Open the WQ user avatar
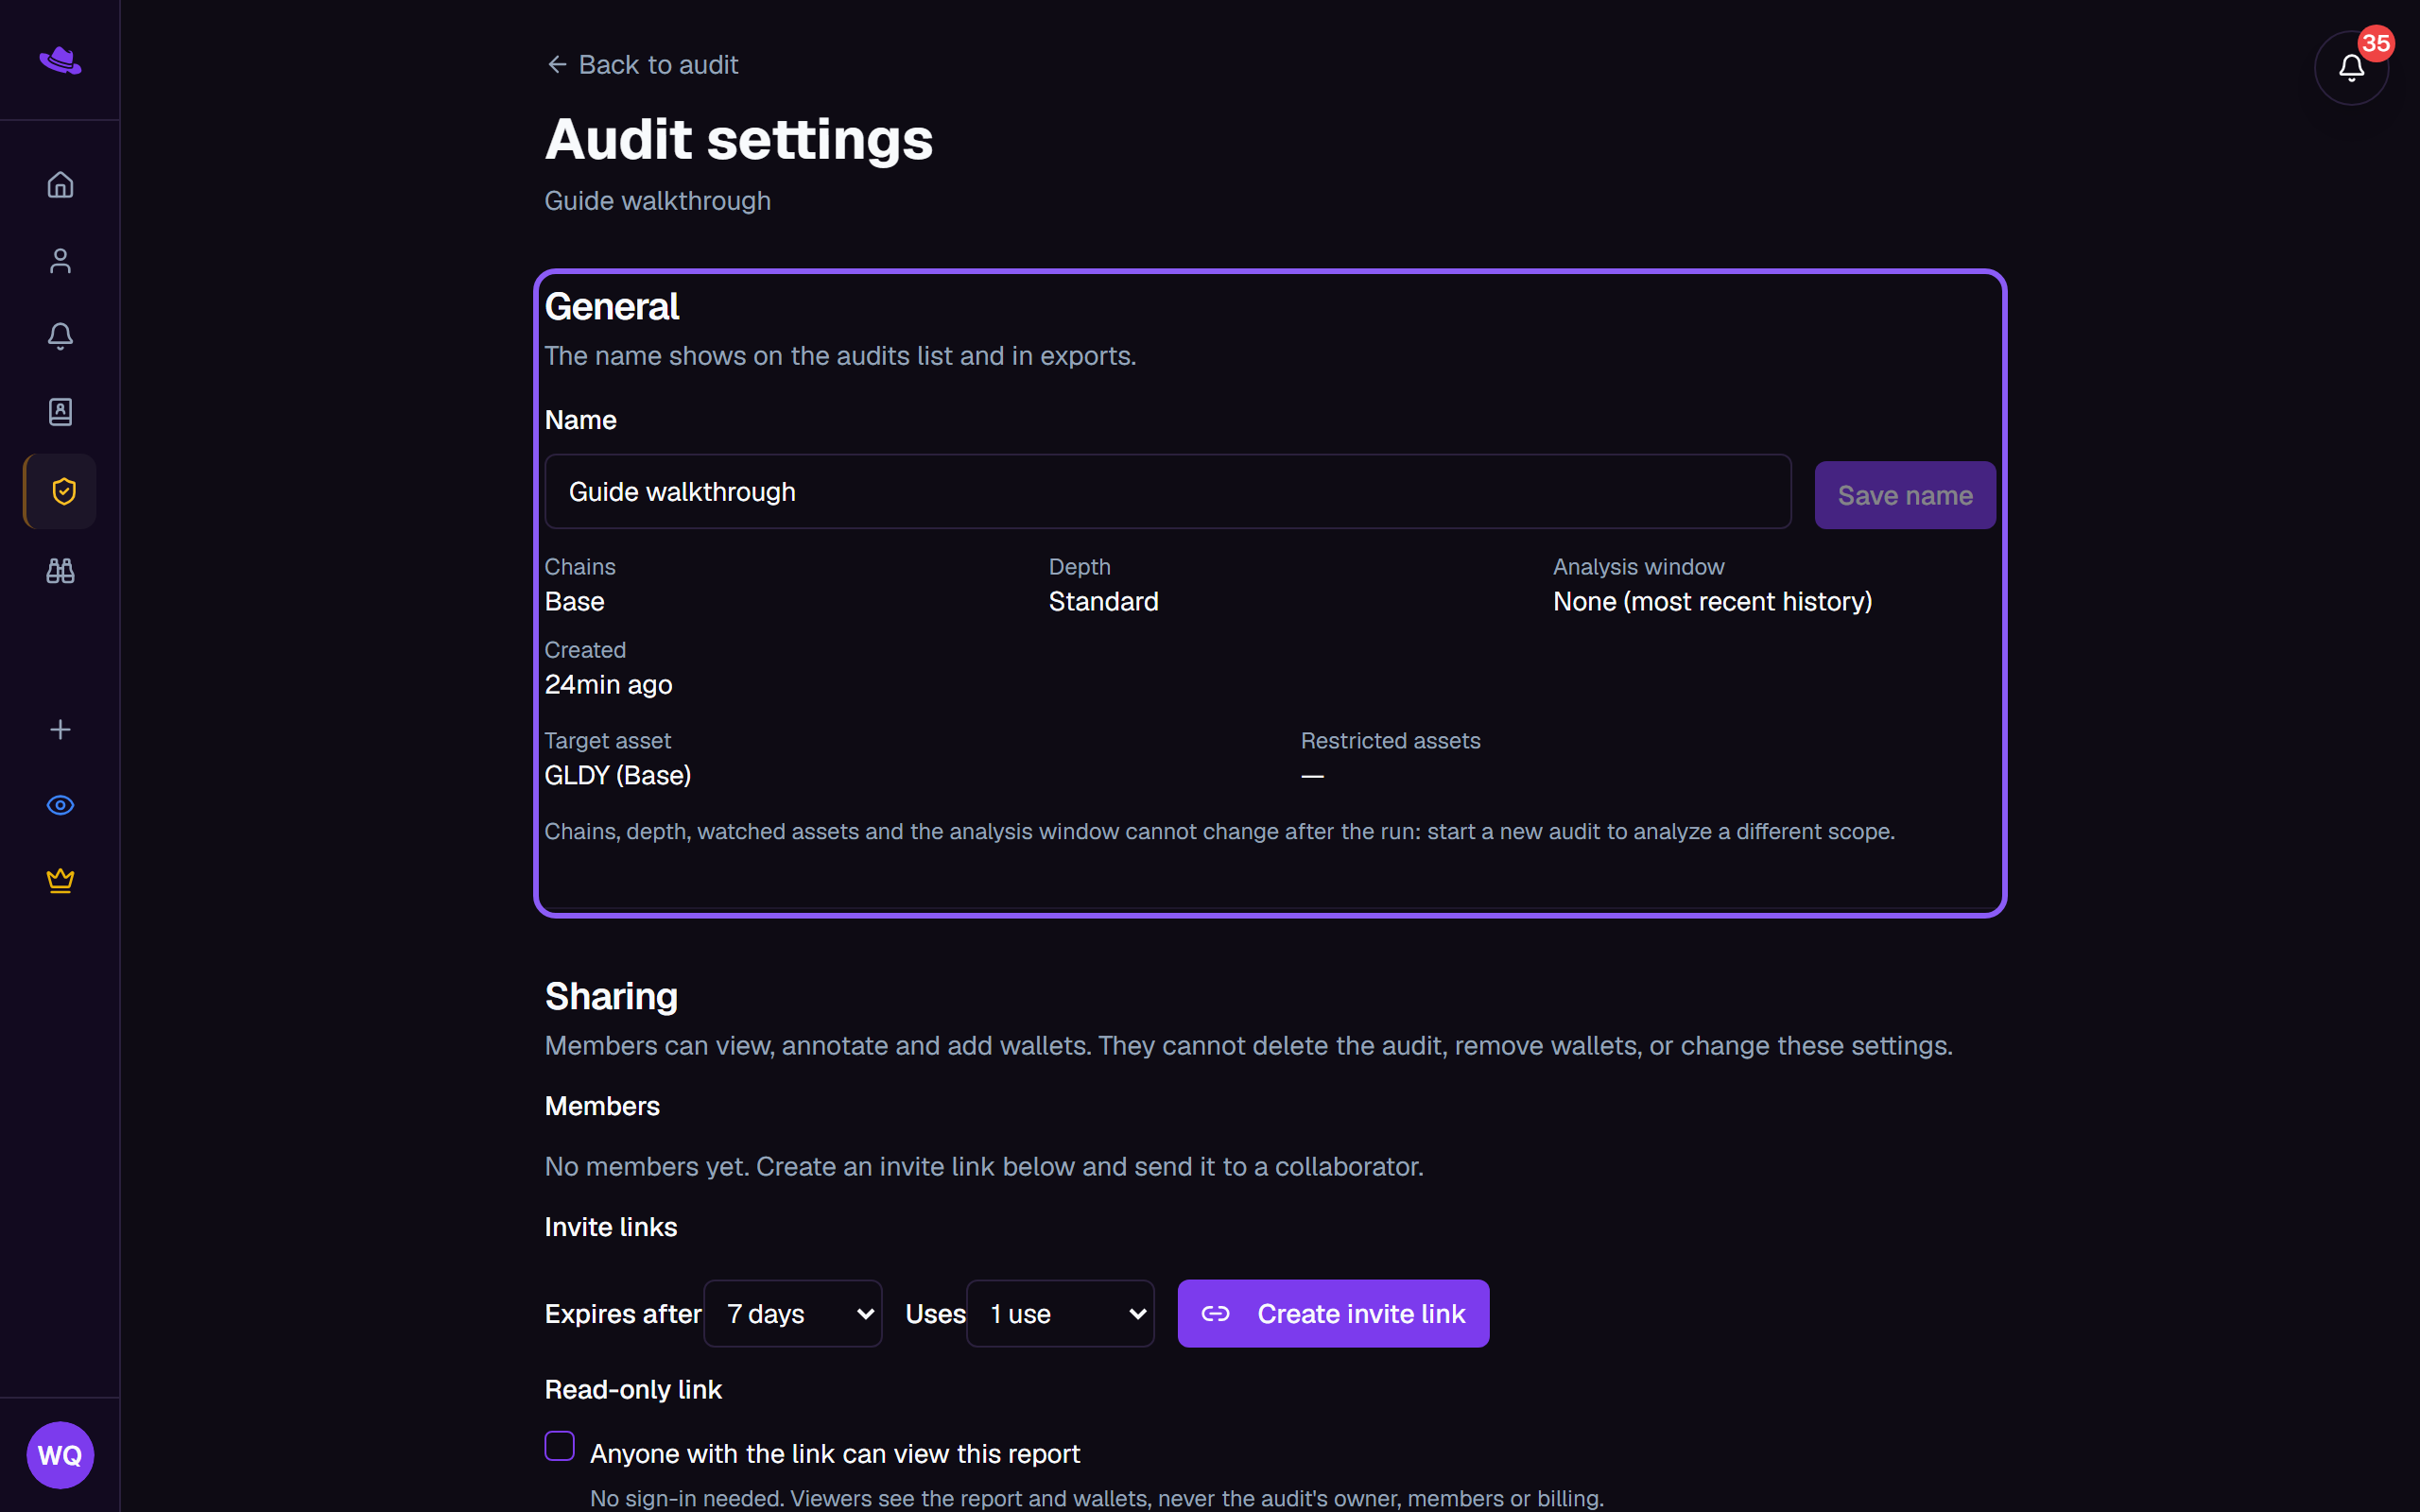This screenshot has height=1512, width=2420. click(x=60, y=1455)
